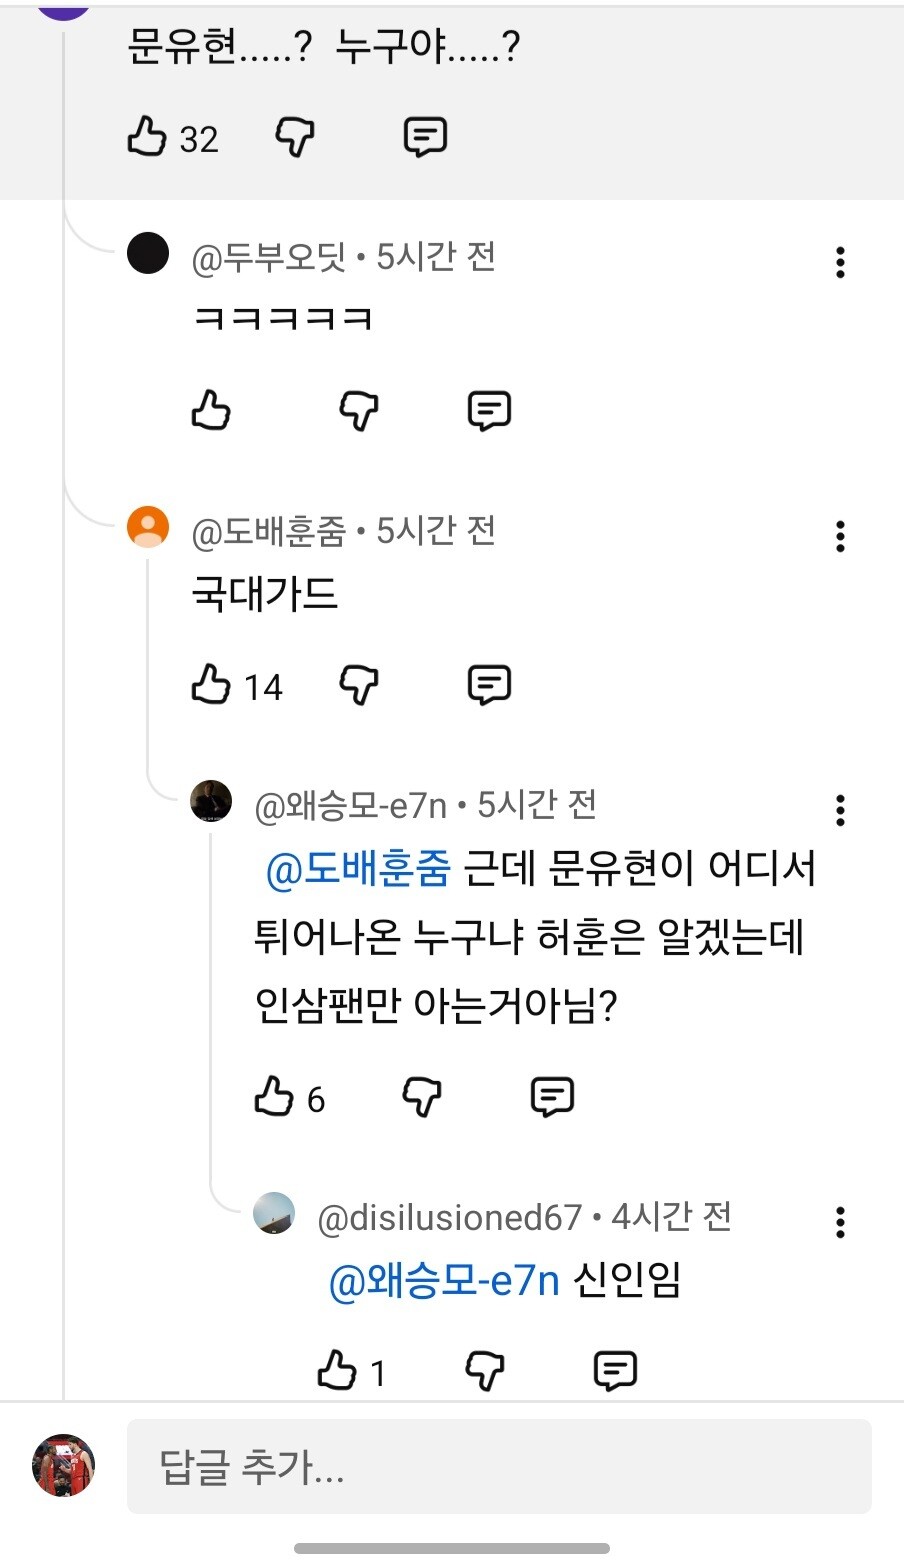
Task: Like the ㅋㅋㅋㅋㅋ comment by 두부오딧
Action: point(211,410)
